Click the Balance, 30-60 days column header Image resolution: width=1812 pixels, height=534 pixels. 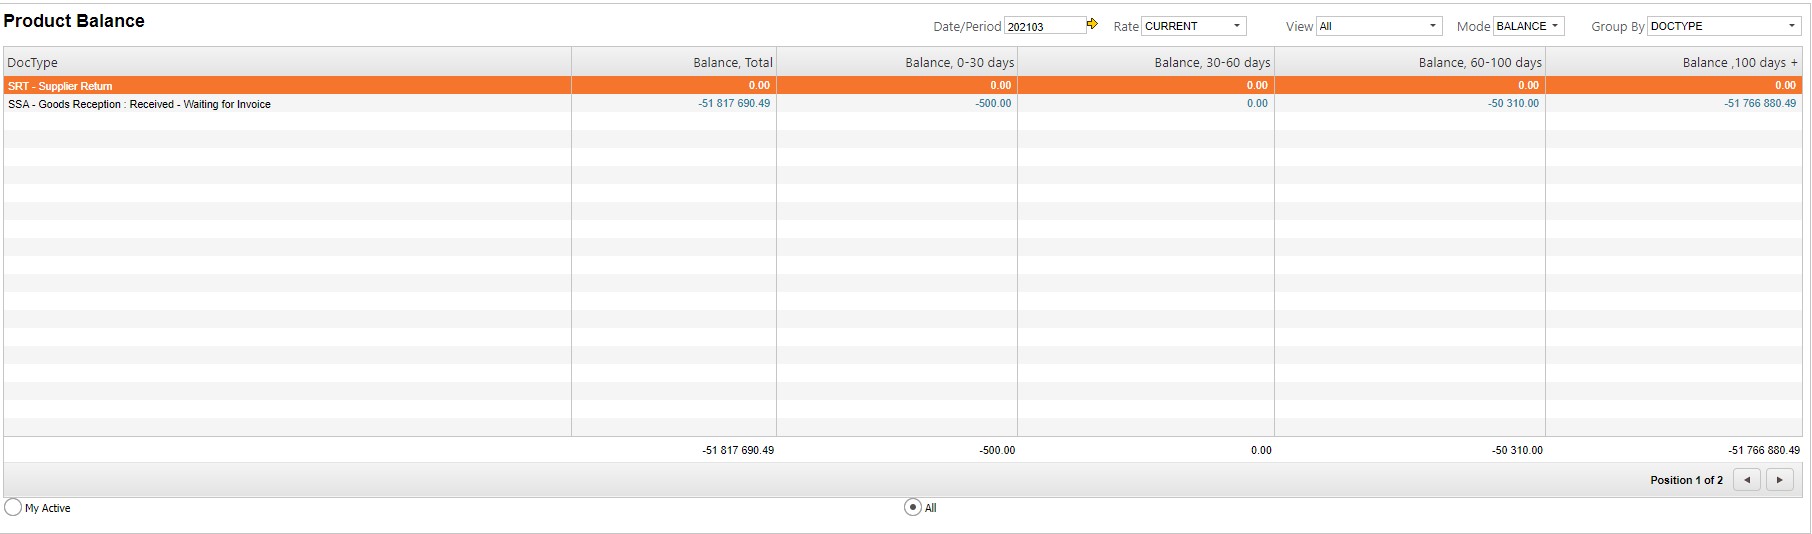1211,62
